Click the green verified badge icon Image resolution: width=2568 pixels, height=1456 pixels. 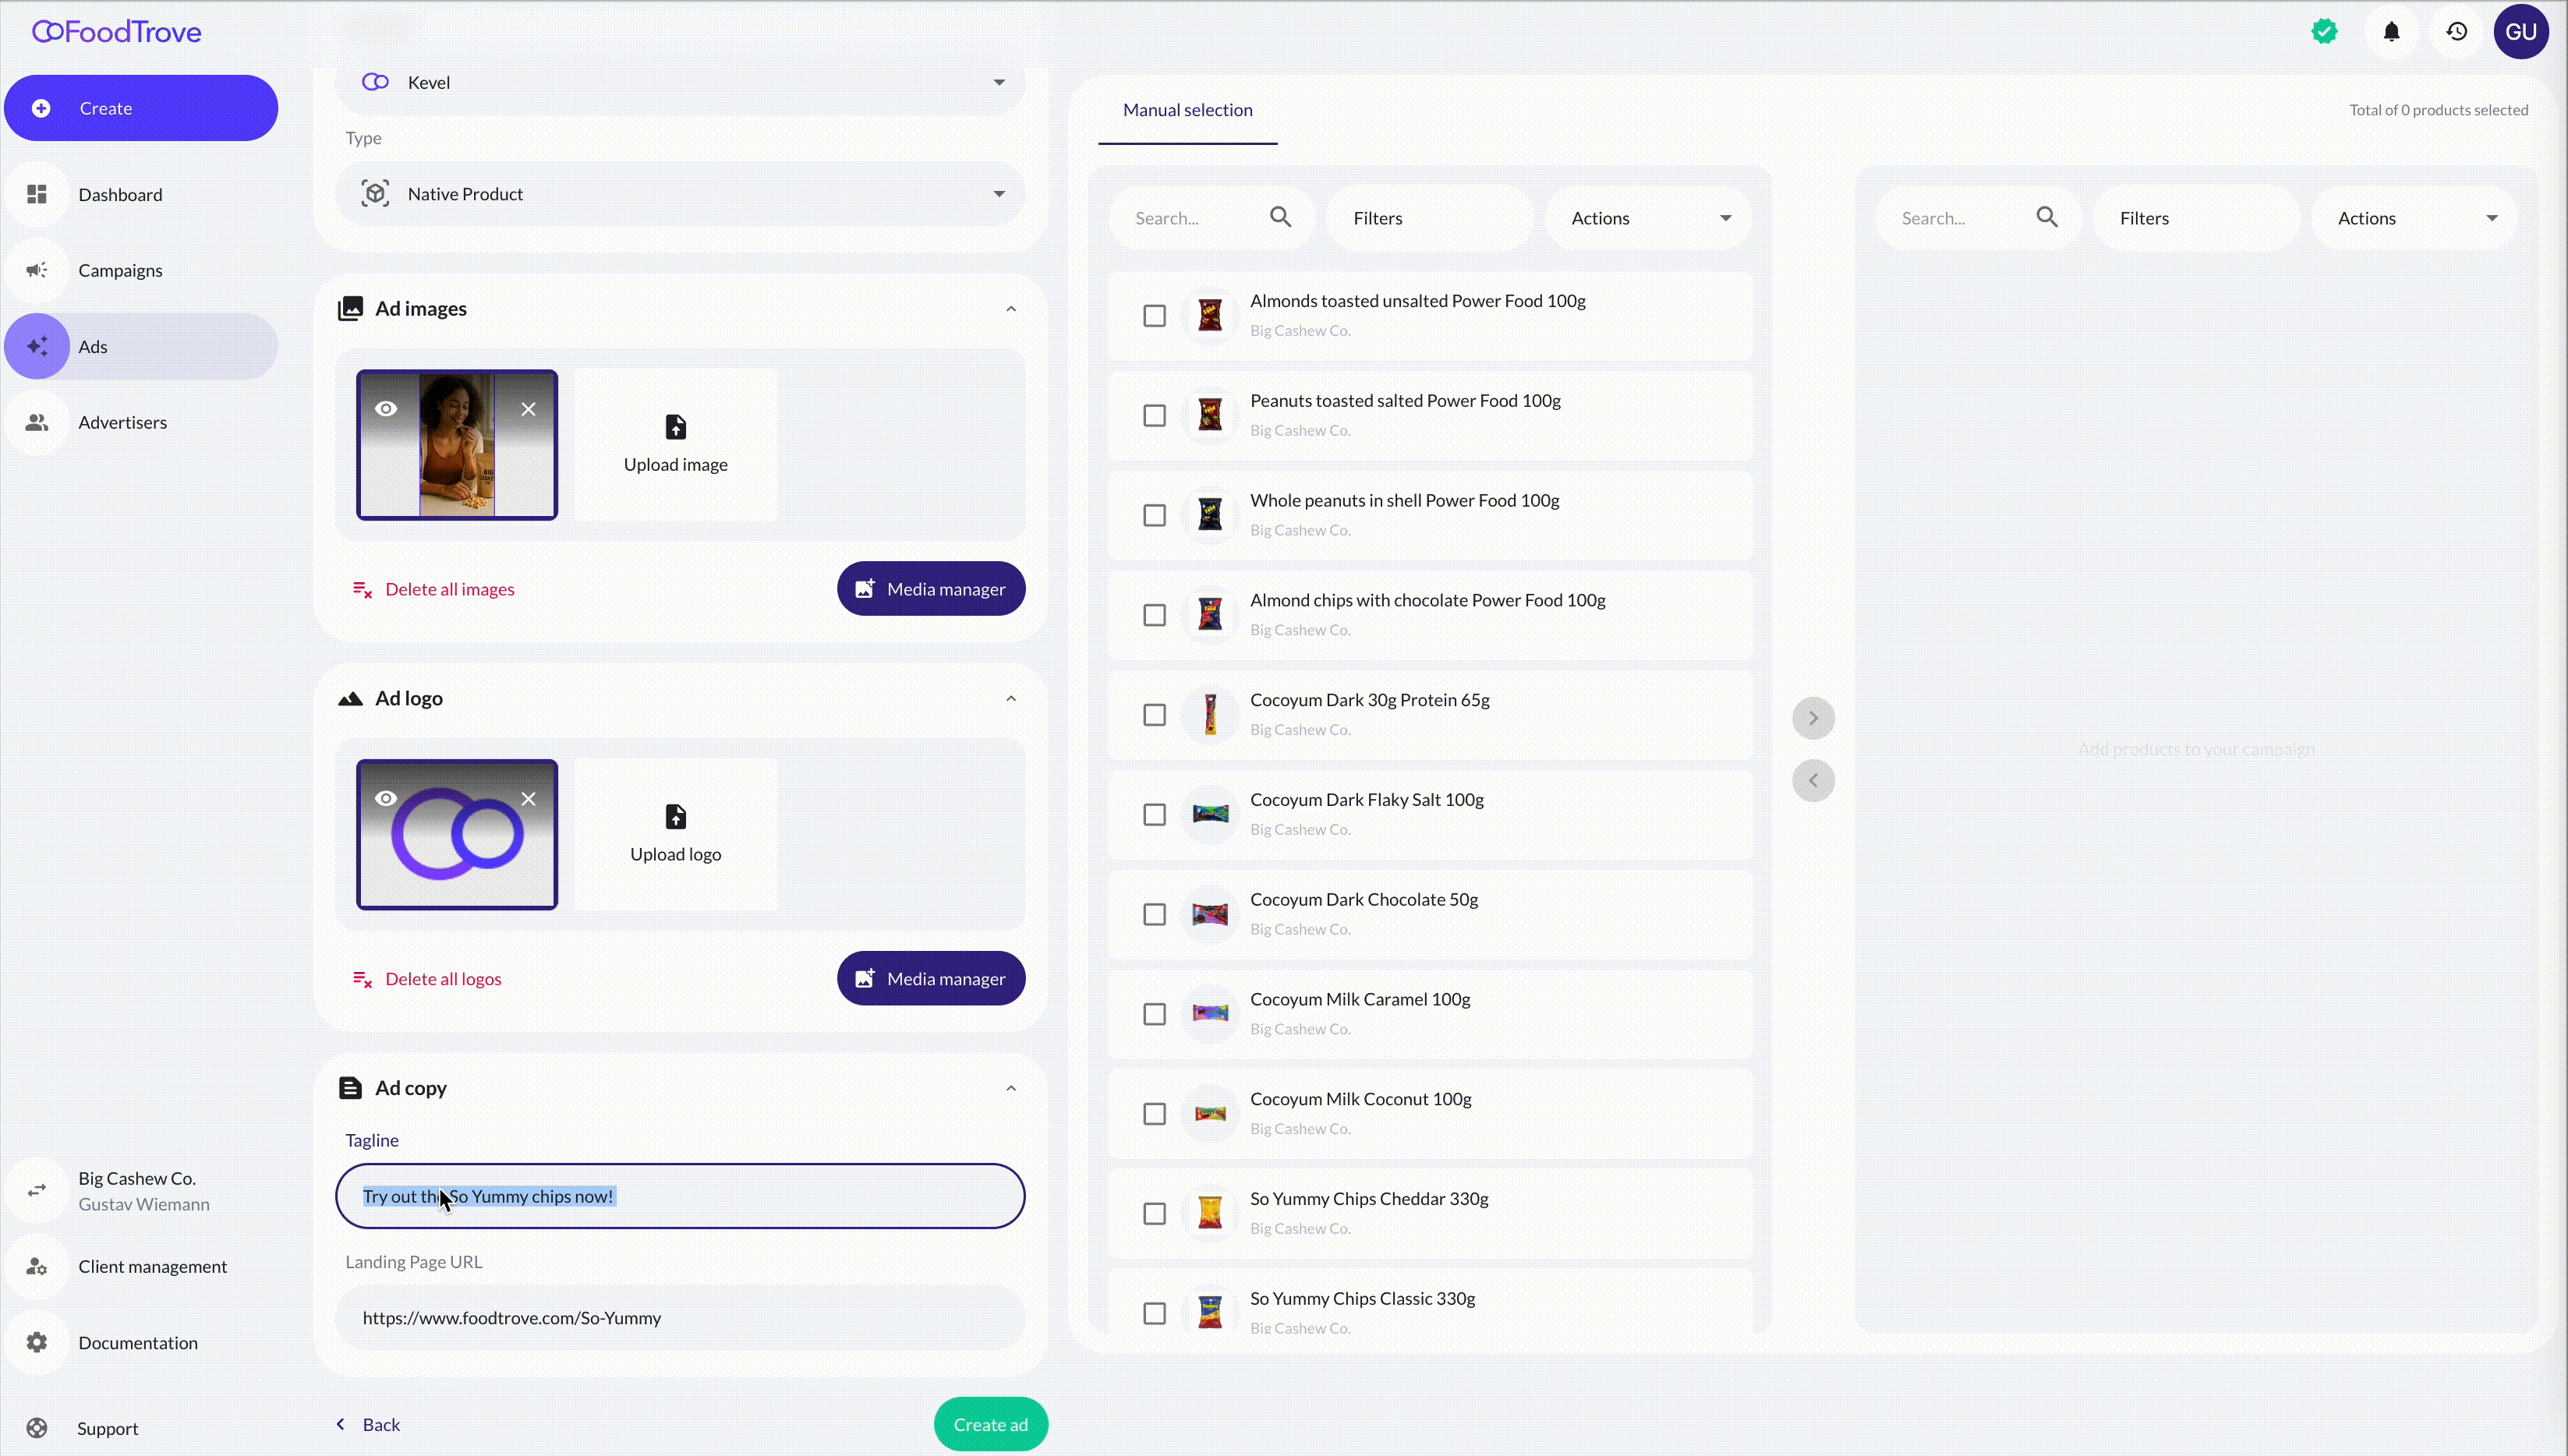click(2324, 32)
